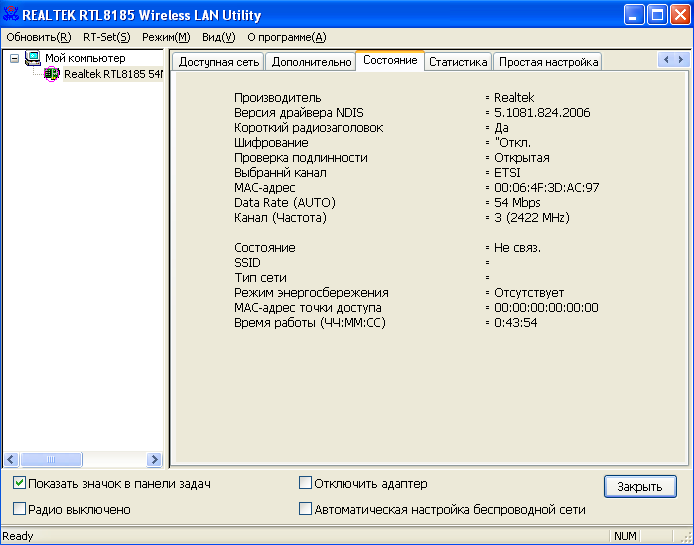694x545 pixels.
Task: Click the tree panel horizontal scrollbar thumb
Action: 52,459
